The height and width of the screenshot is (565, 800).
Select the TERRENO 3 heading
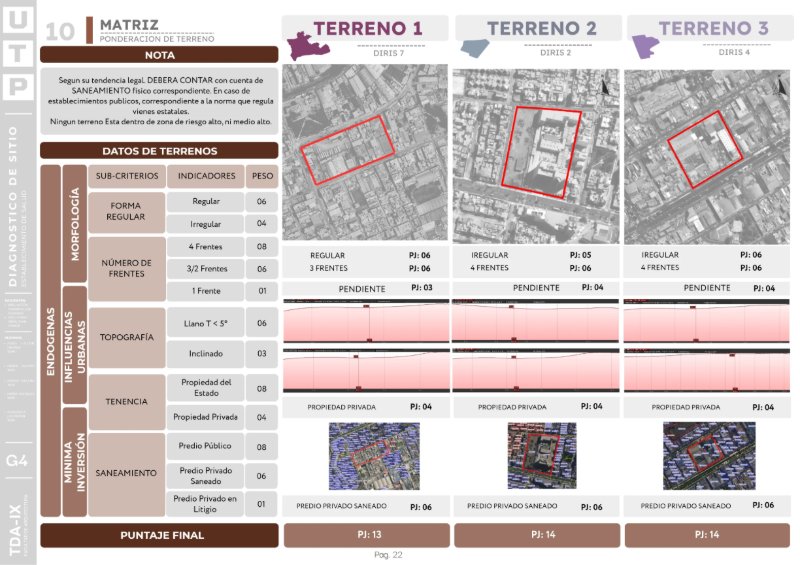pyautogui.click(x=713, y=28)
